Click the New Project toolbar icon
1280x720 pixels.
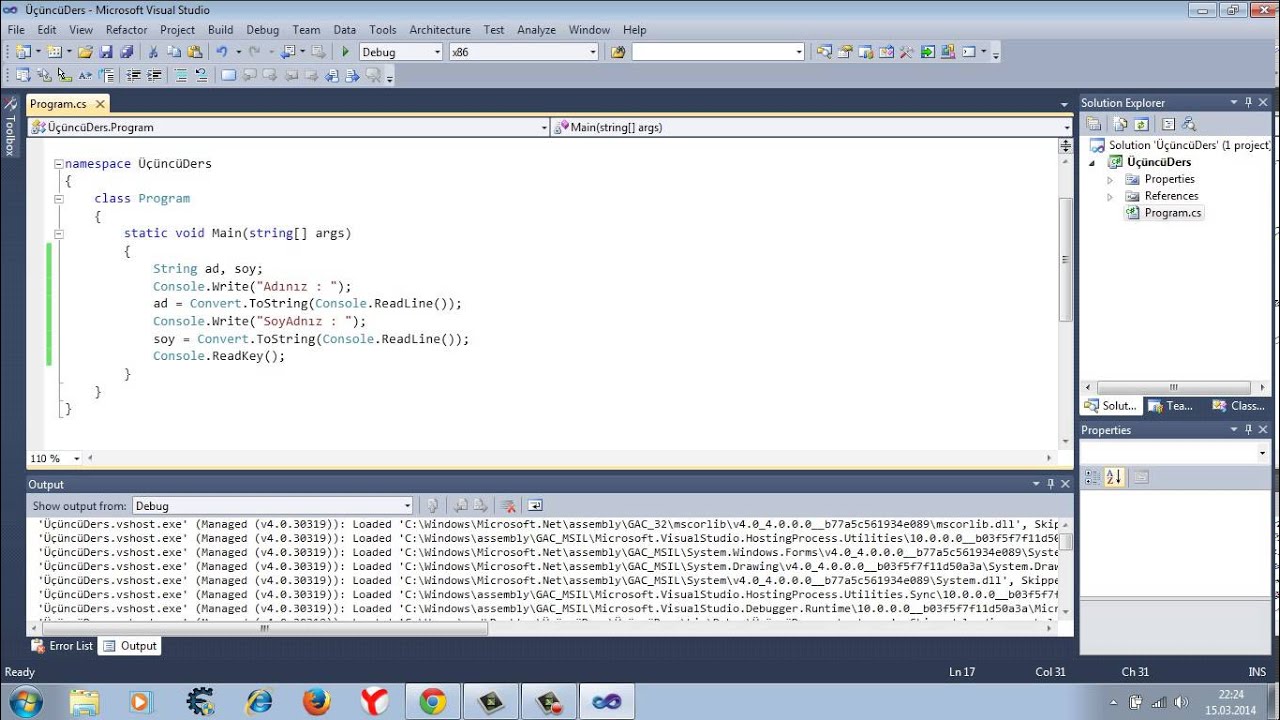(x=23, y=52)
